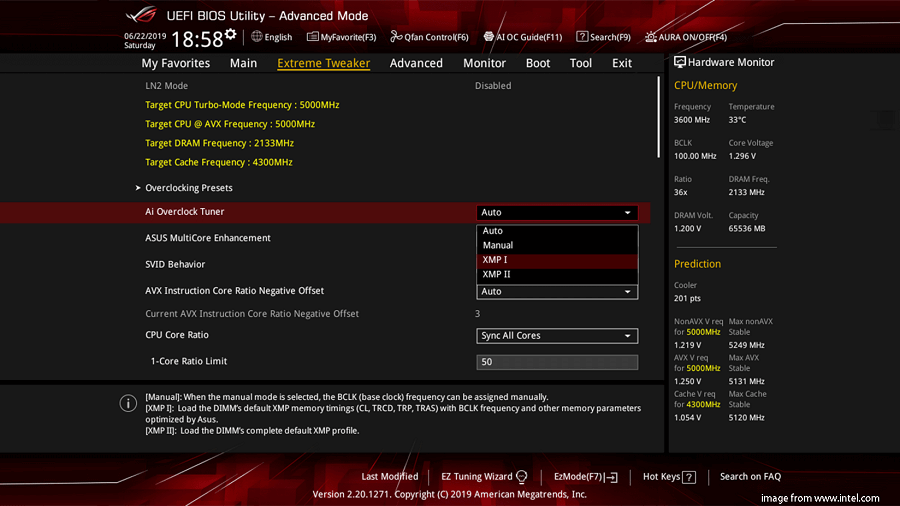Open Ai Overclock Tuner dropdown
Viewport: 900px width, 506px height.
click(557, 212)
